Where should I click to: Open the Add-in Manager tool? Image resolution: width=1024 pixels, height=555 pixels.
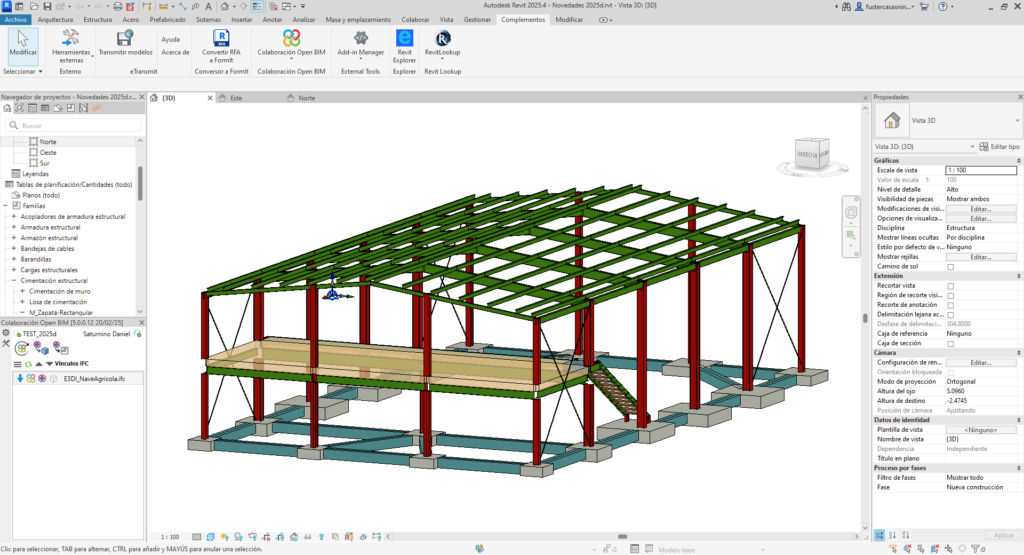tap(360, 39)
